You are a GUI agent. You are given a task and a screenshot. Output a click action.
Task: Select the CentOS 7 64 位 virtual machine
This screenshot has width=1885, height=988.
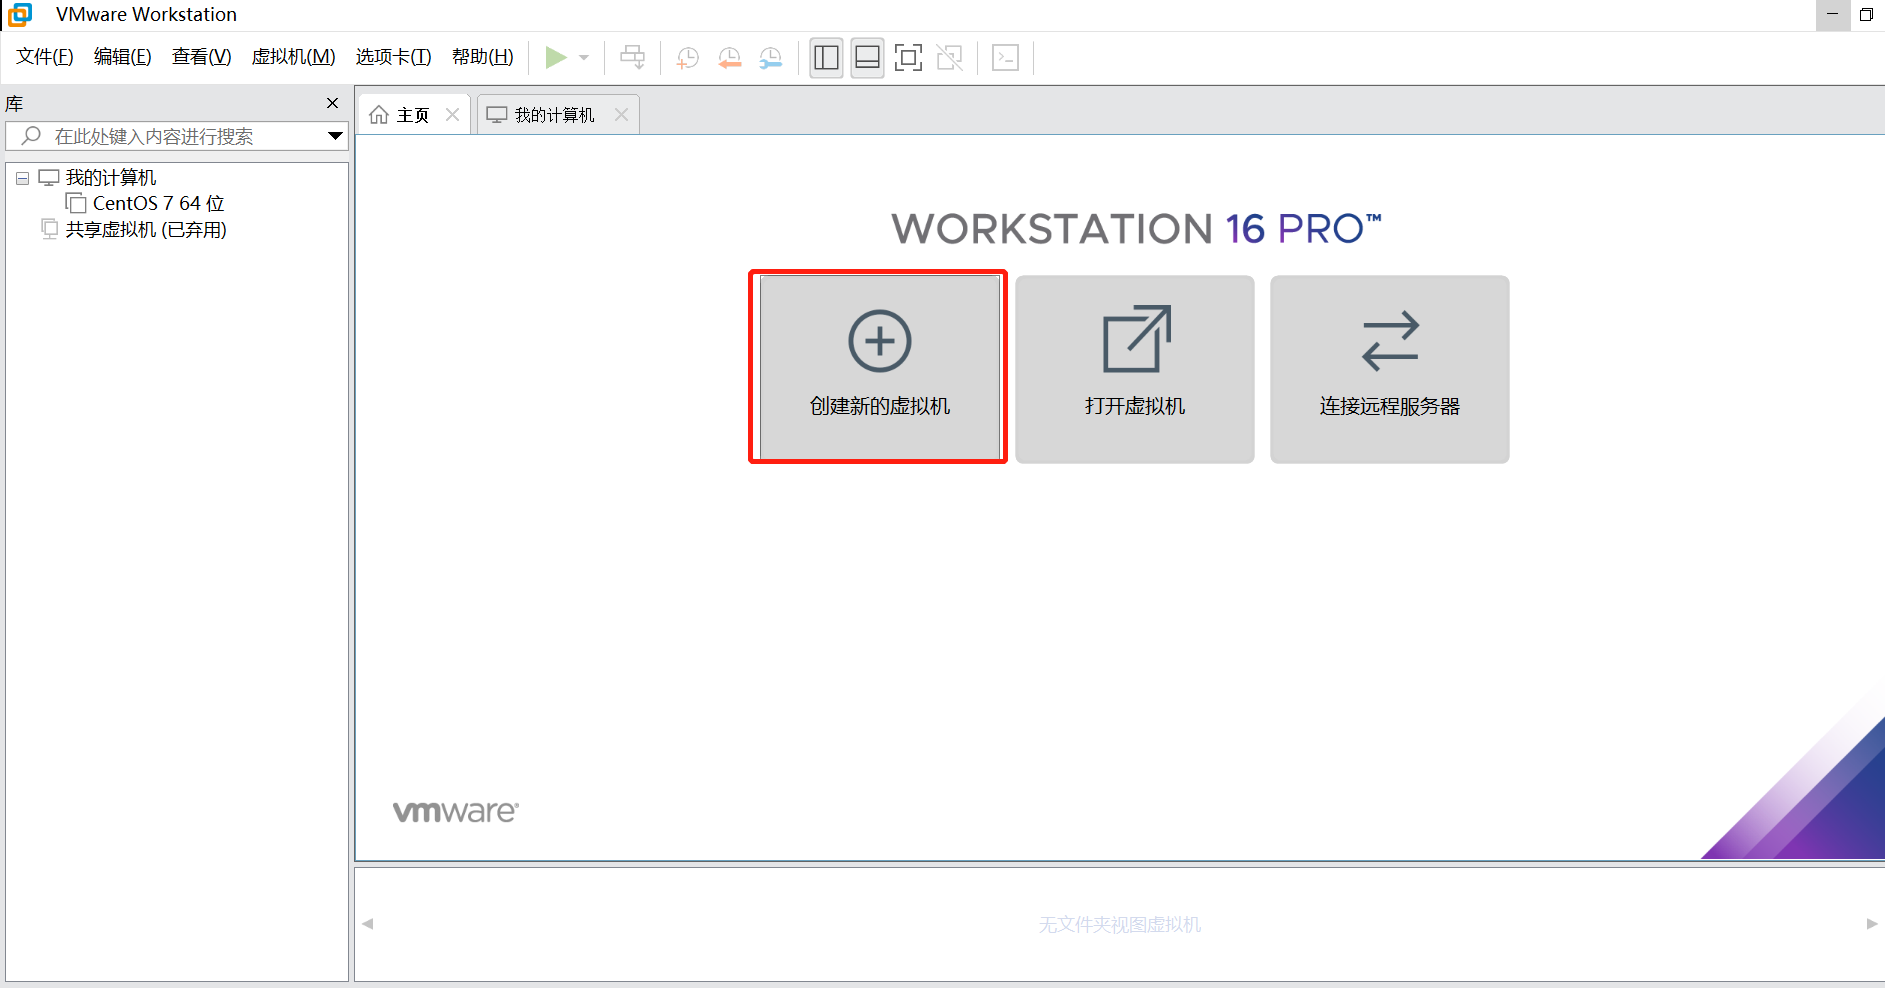pyautogui.click(x=158, y=204)
